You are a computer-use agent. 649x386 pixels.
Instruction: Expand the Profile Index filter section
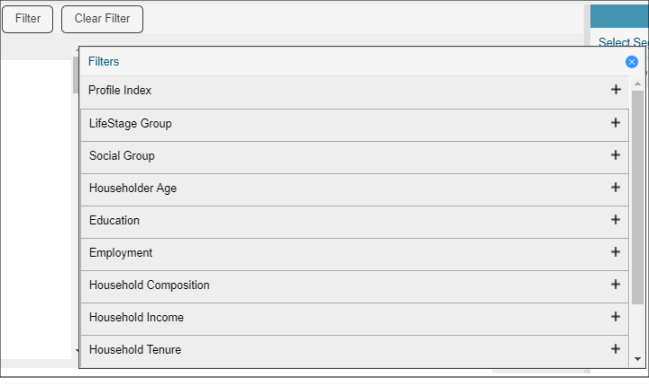[354, 92]
